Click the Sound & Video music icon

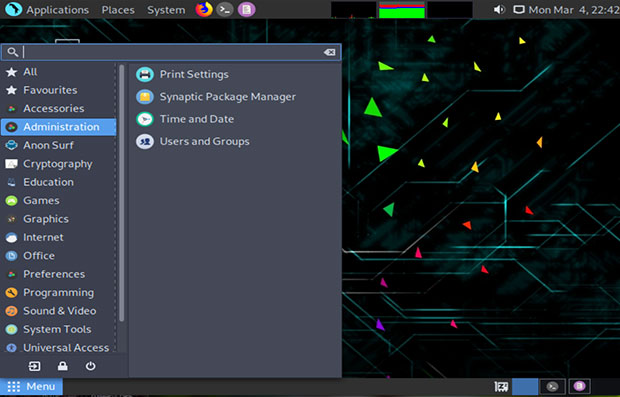(11, 311)
